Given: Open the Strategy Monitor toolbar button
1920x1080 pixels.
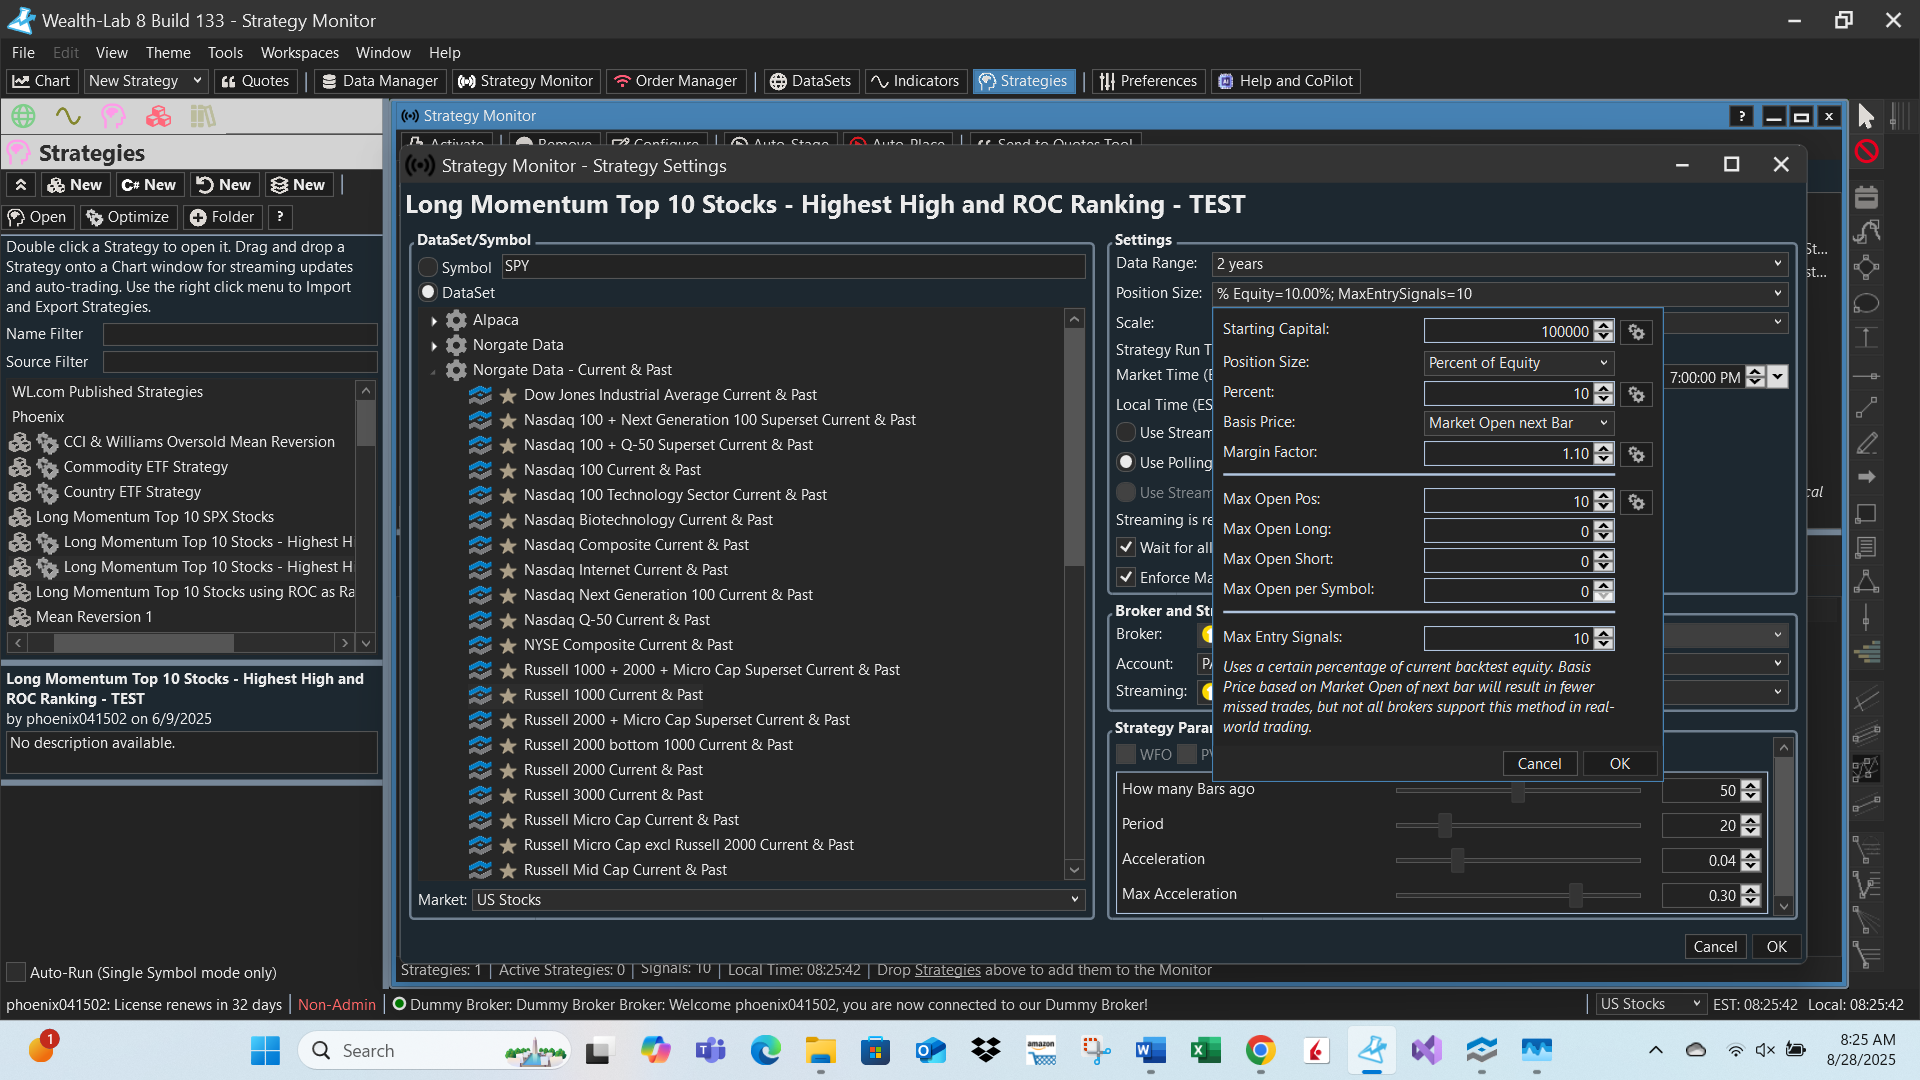Looking at the screenshot, I should click(x=526, y=81).
